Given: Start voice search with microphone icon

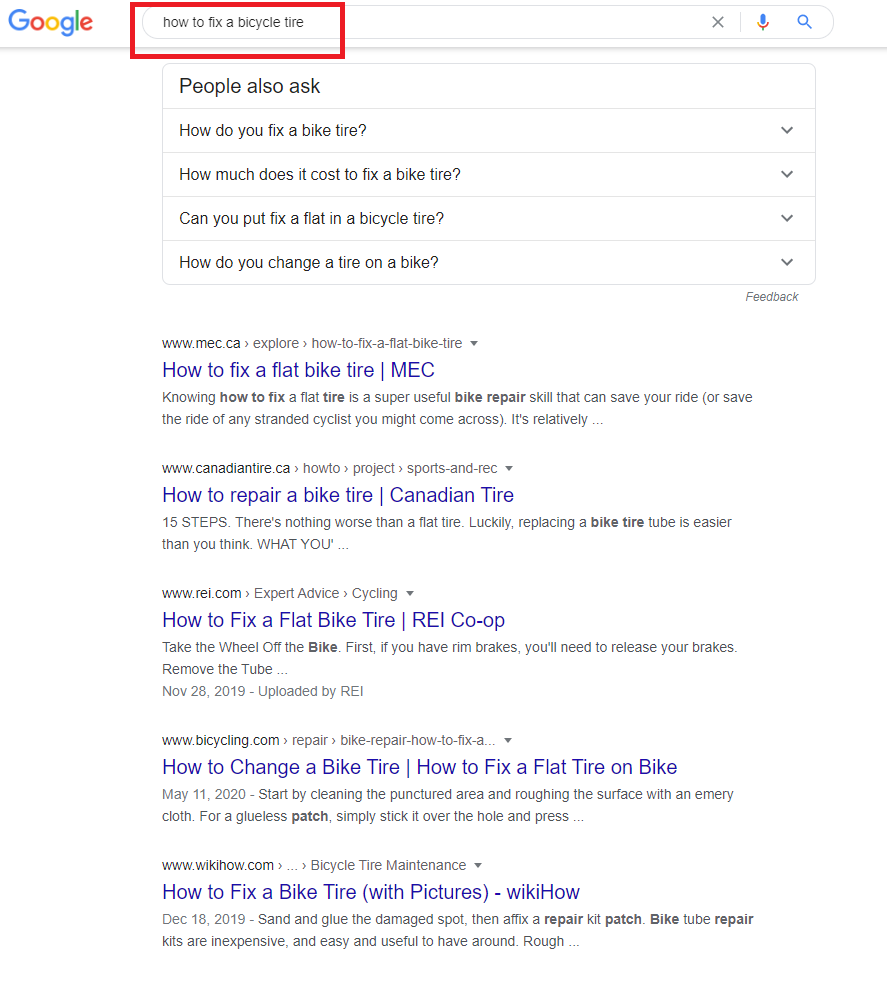Looking at the screenshot, I should [763, 22].
